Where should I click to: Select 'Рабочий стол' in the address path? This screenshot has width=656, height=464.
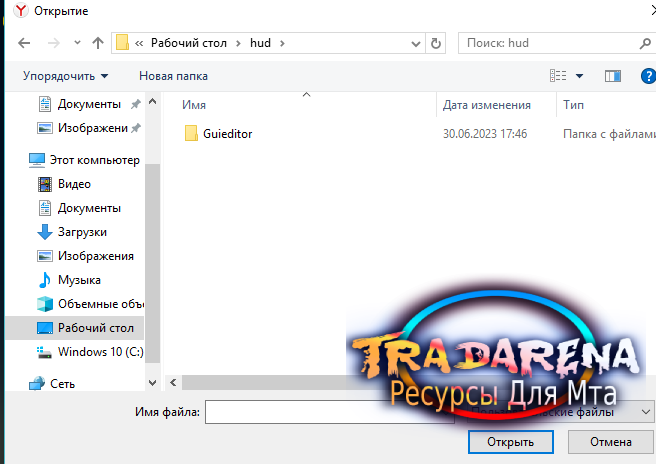(189, 43)
